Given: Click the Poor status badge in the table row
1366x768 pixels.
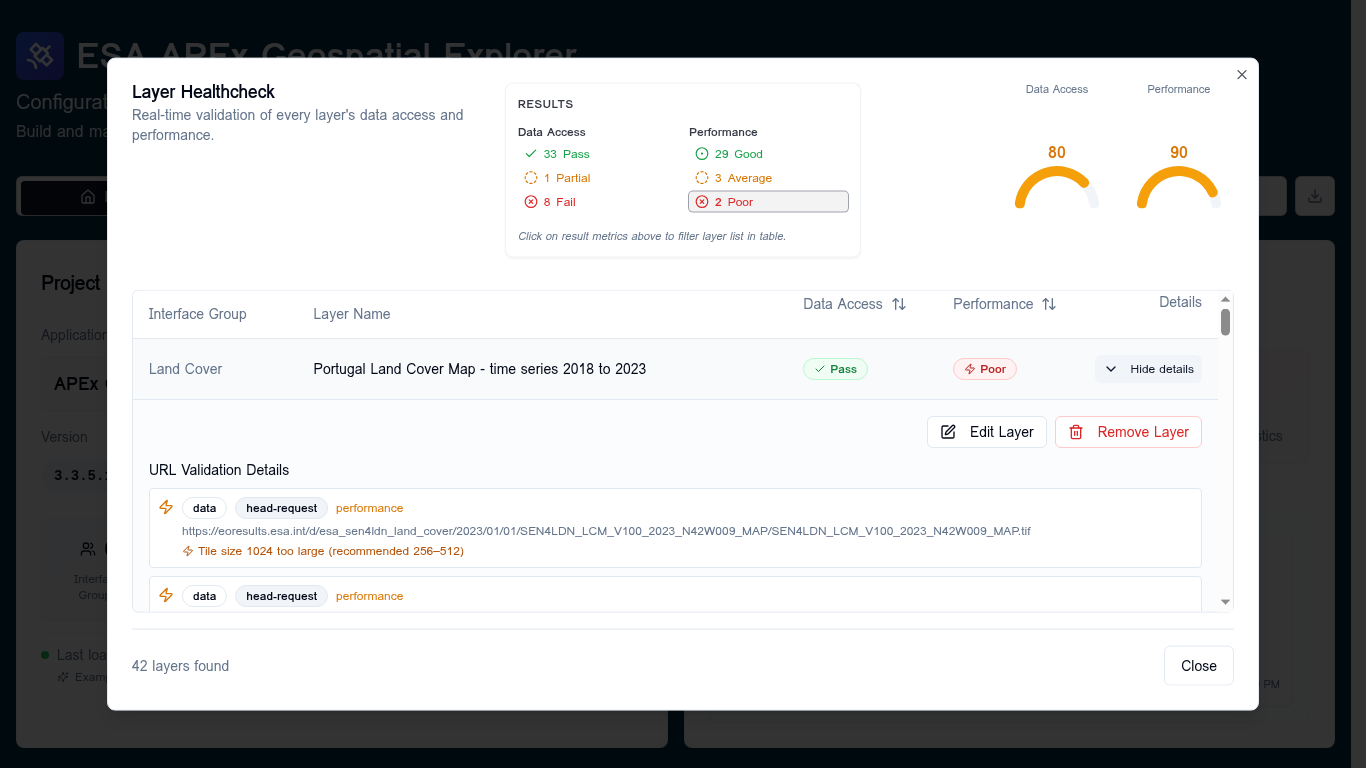Looking at the screenshot, I should click(x=985, y=369).
